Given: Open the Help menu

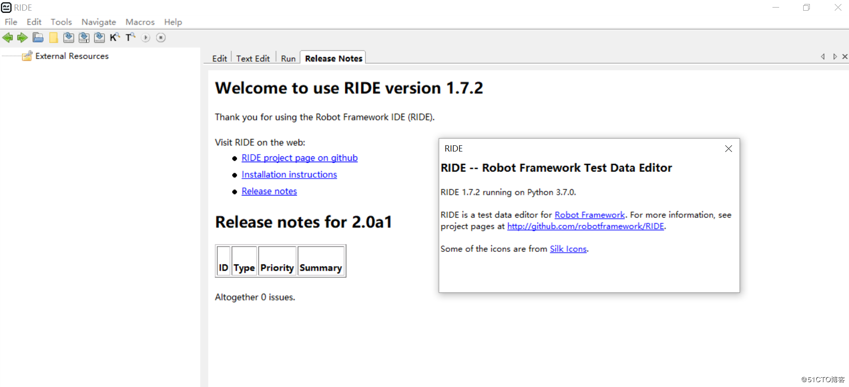Looking at the screenshot, I should (x=173, y=22).
